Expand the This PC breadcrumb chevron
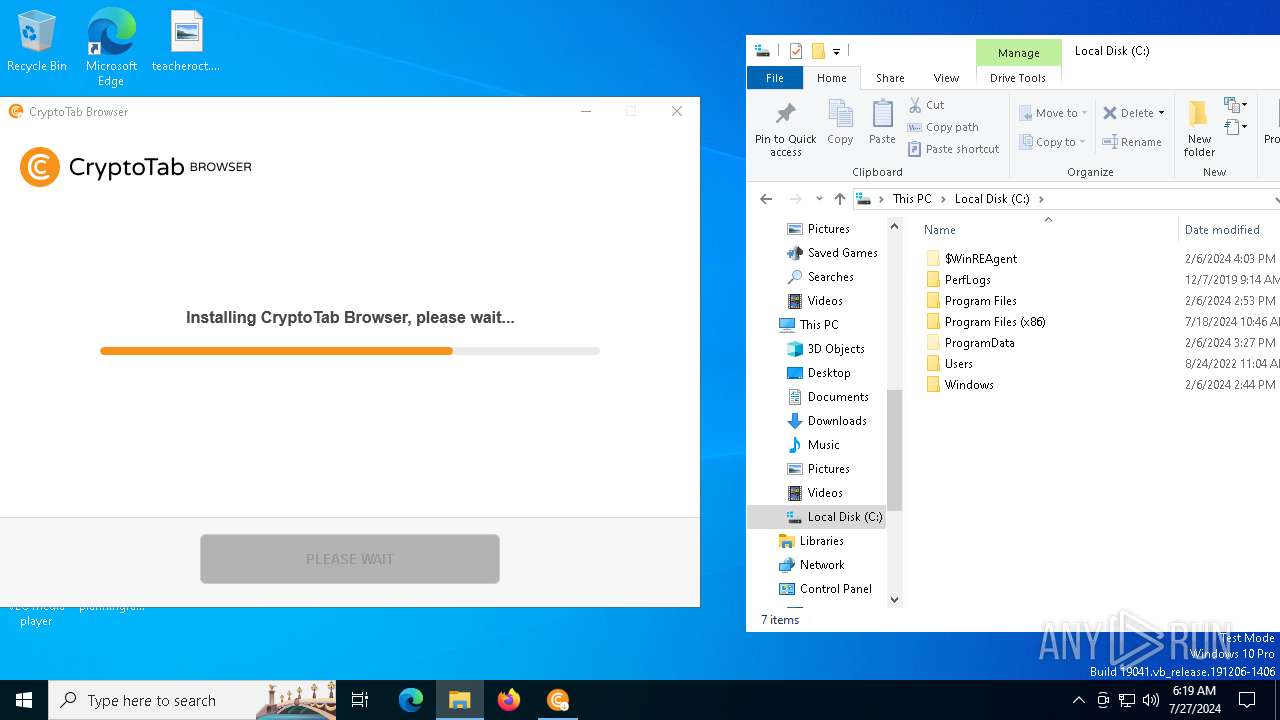 click(943, 199)
